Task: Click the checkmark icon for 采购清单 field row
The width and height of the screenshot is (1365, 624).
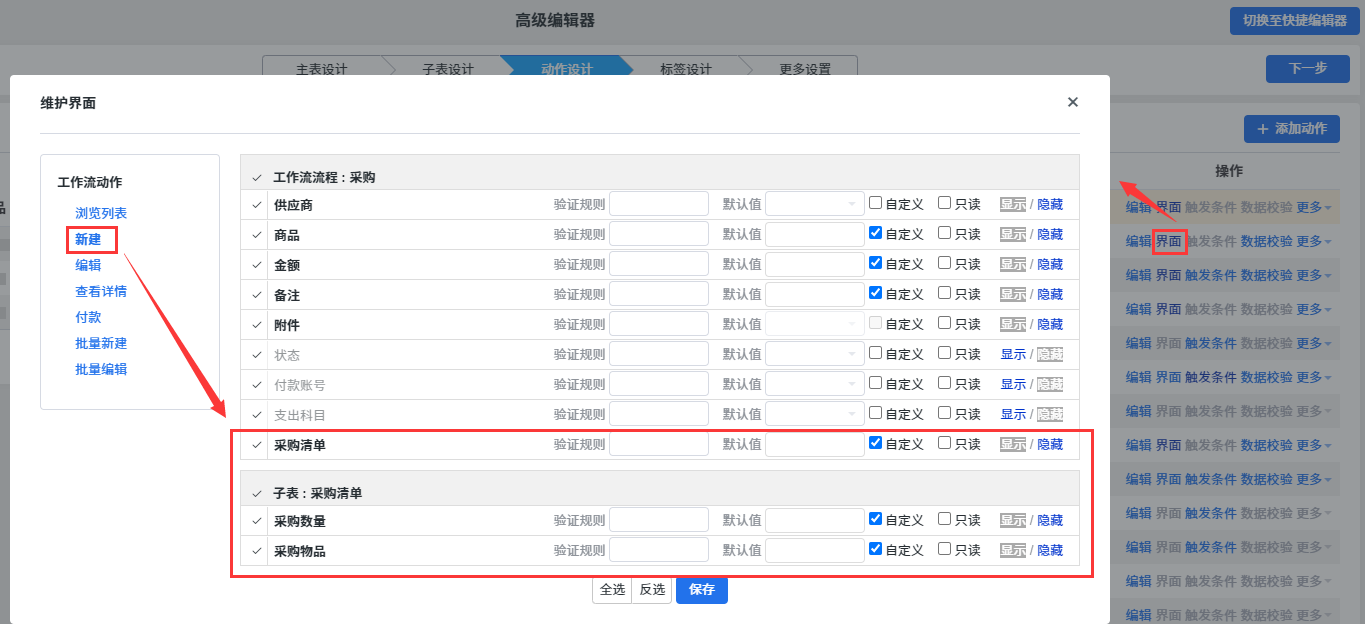Action: (x=257, y=445)
